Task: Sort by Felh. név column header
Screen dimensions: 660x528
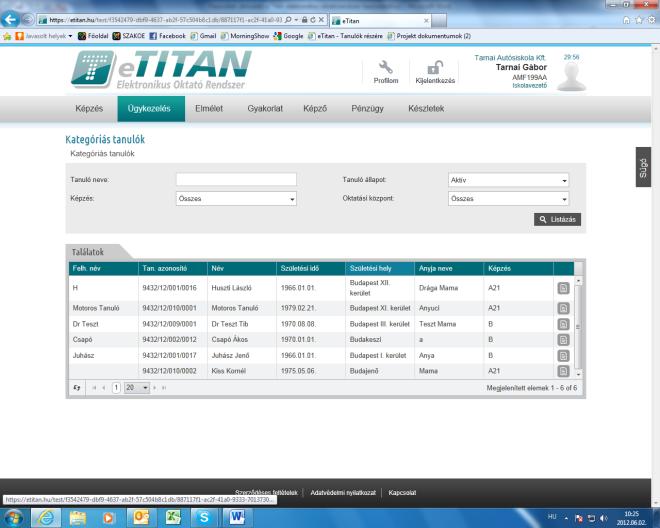Action: 104,268
